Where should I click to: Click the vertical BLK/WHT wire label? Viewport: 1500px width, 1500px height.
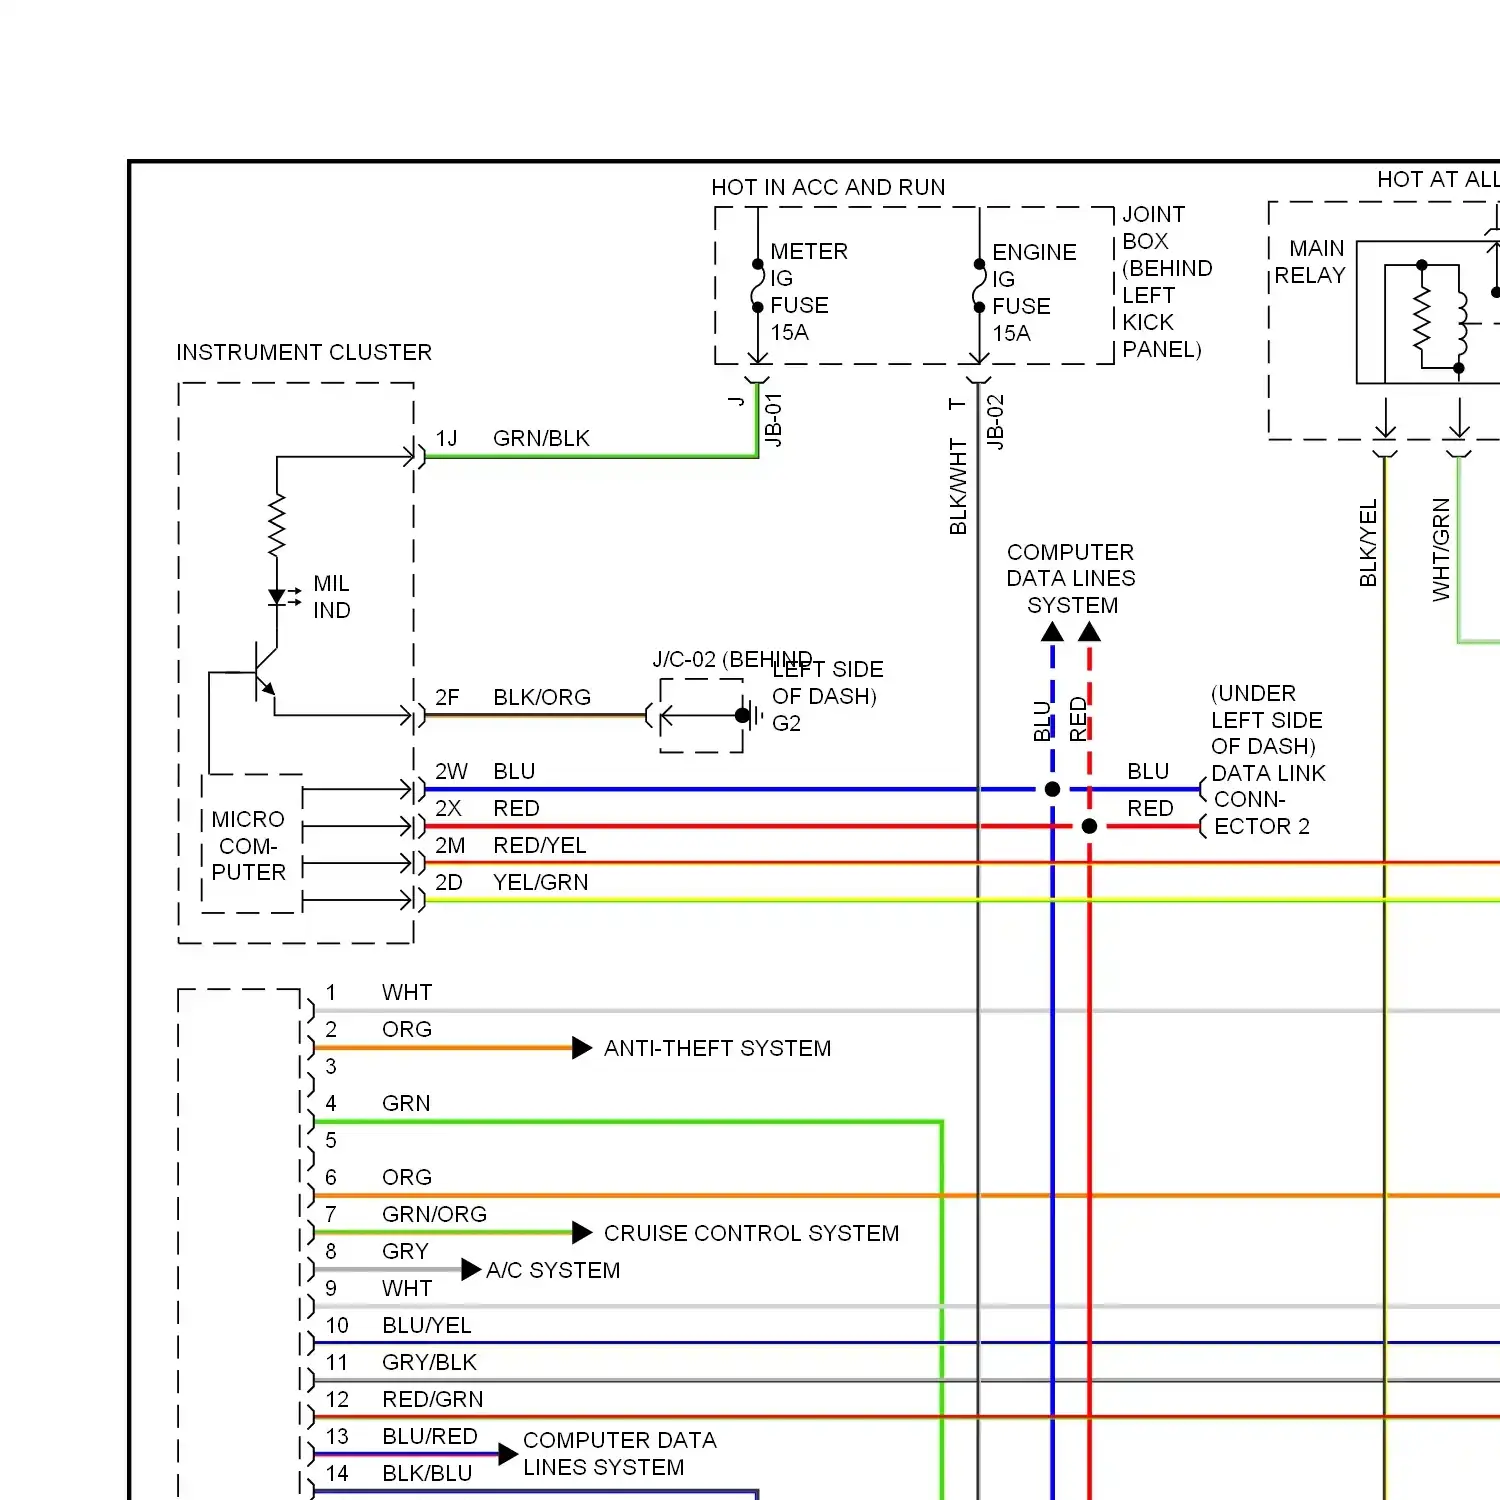[958, 486]
